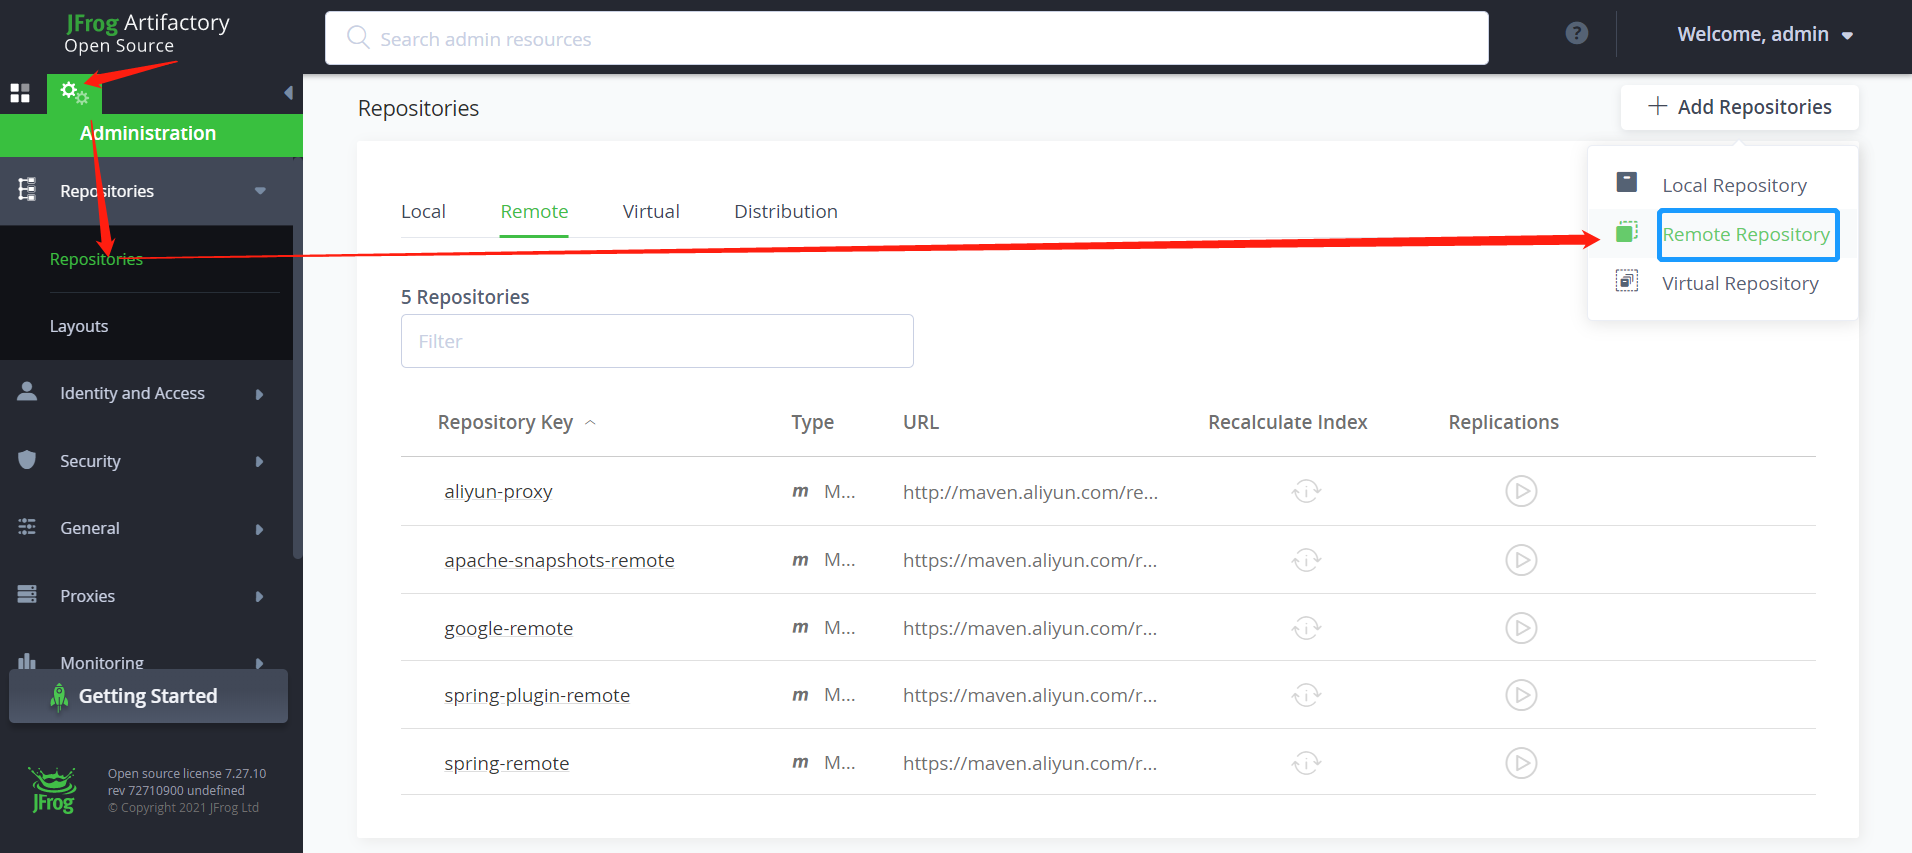This screenshot has height=853, width=1912.
Task: Run replication for google-remote
Action: tap(1521, 628)
